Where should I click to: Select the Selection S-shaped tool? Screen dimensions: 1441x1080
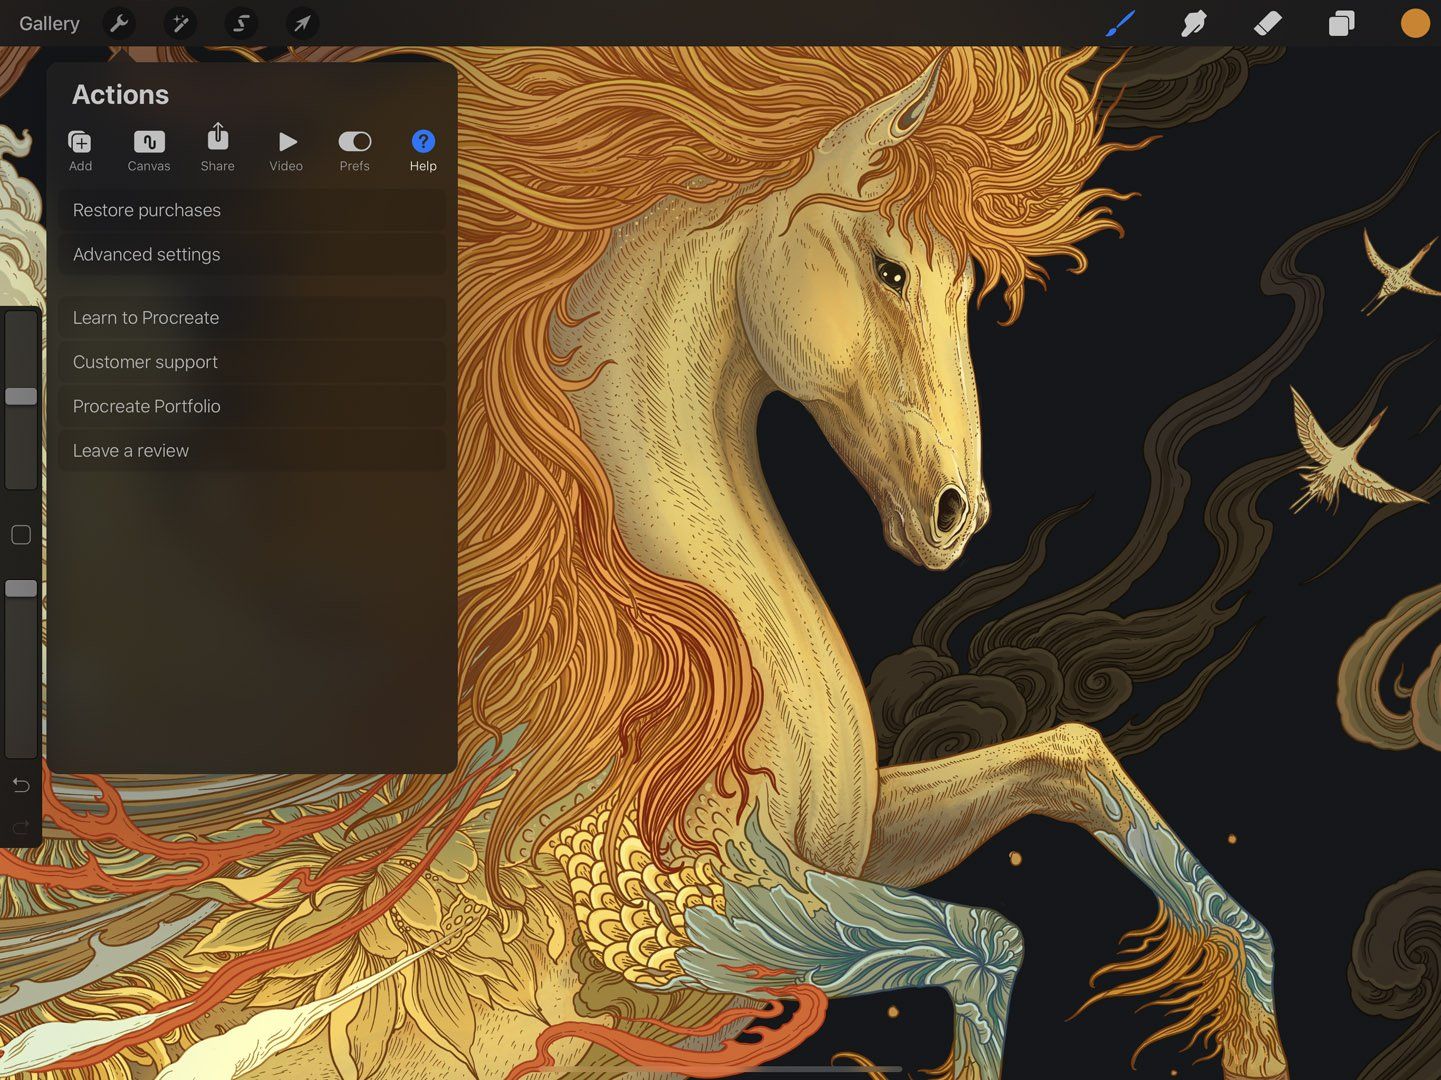[x=241, y=23]
